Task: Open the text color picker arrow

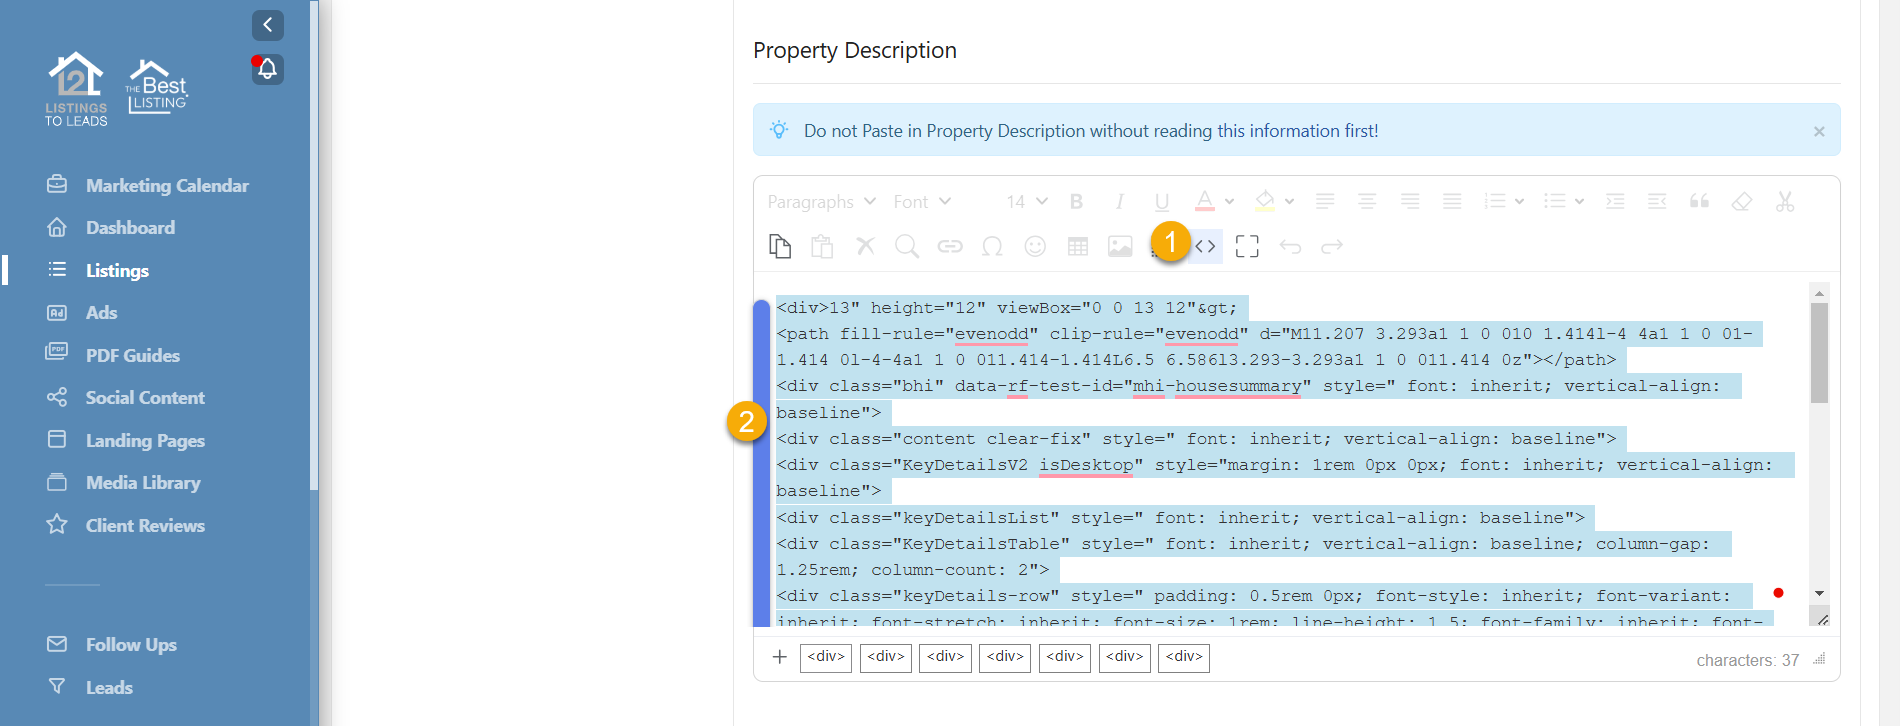Action: [1230, 202]
